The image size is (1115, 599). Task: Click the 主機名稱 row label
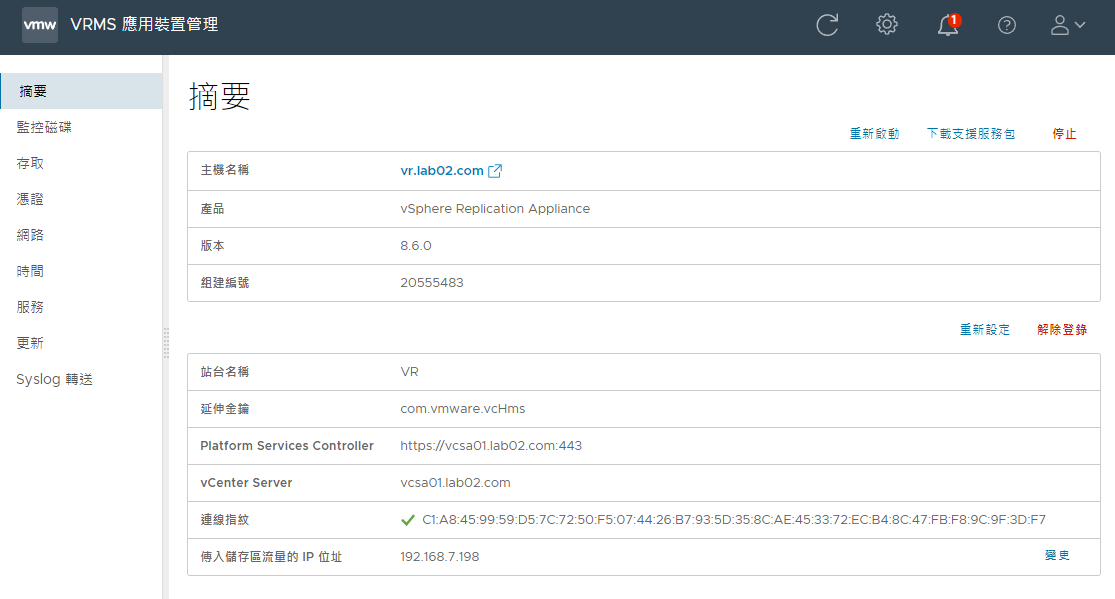pyautogui.click(x=225, y=170)
